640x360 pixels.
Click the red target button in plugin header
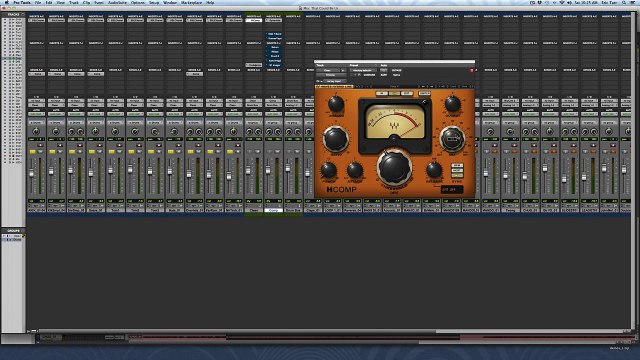pos(472,70)
